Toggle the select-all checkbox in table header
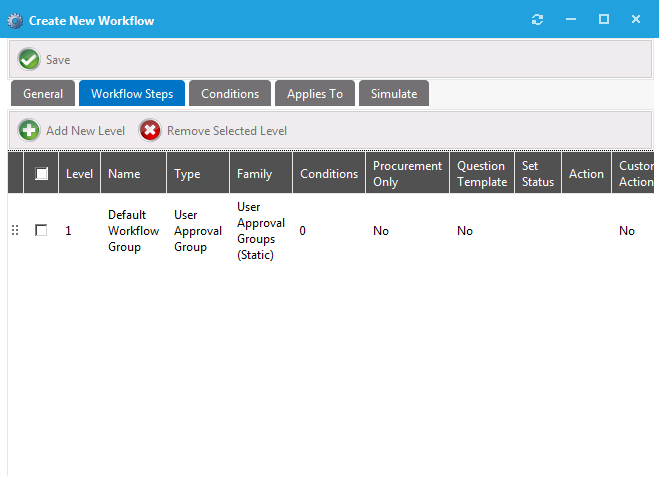The image size is (659, 481). pyautogui.click(x=41, y=173)
